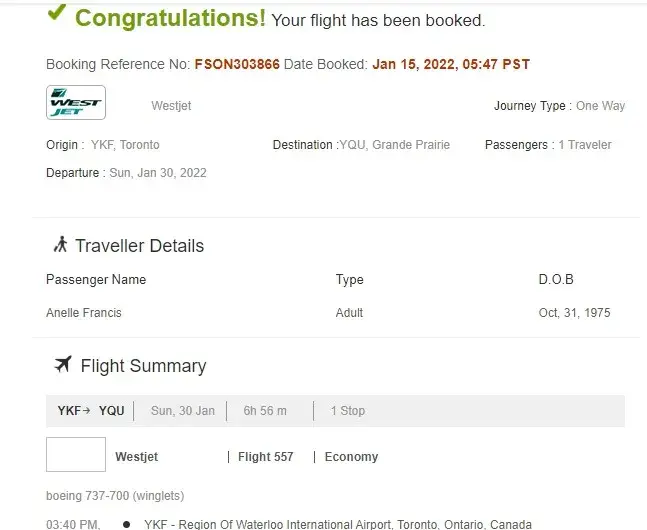Click the walking person Traveller Details icon

click(x=60, y=244)
